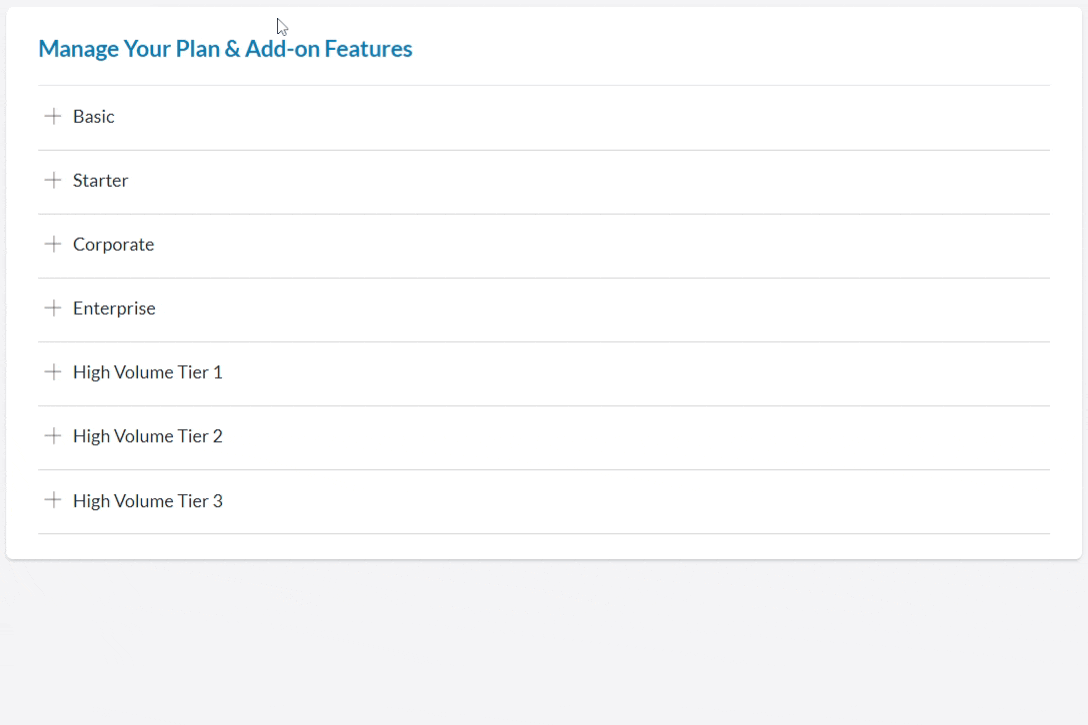Click the plus icon beside Enterprise
1088x725 pixels.
(53, 308)
